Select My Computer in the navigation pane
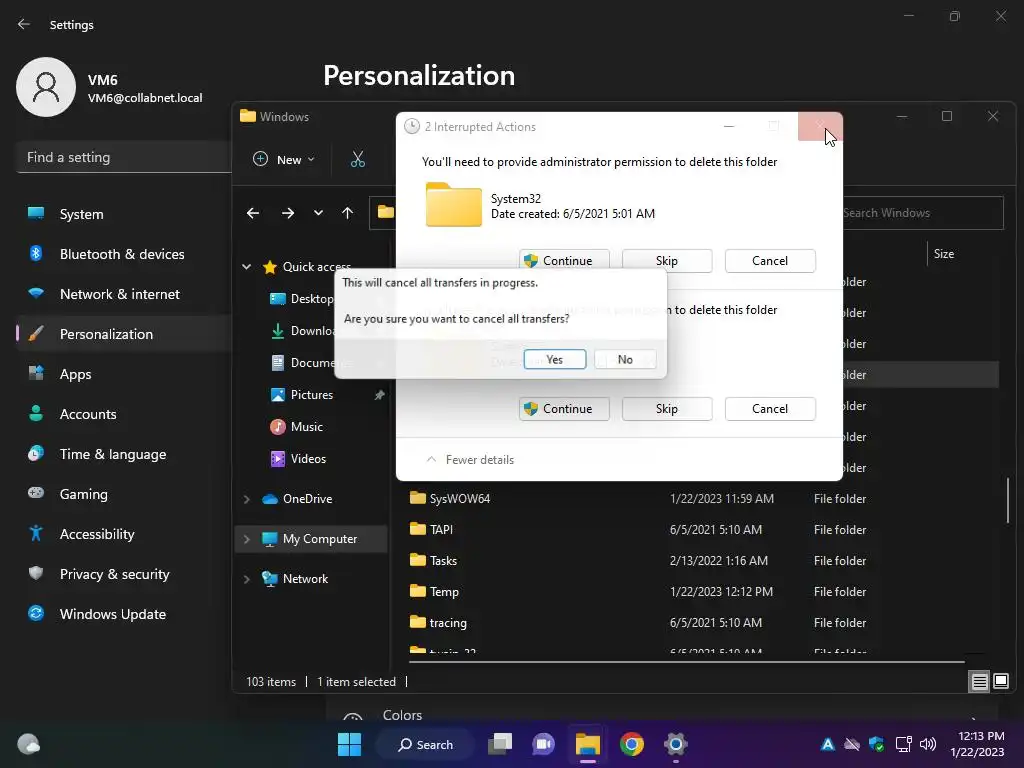 (x=310, y=539)
